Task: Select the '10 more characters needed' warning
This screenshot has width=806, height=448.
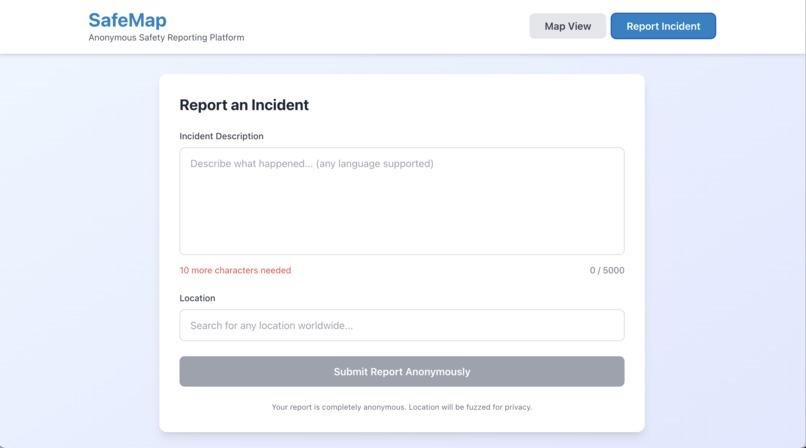Action: [x=235, y=270]
